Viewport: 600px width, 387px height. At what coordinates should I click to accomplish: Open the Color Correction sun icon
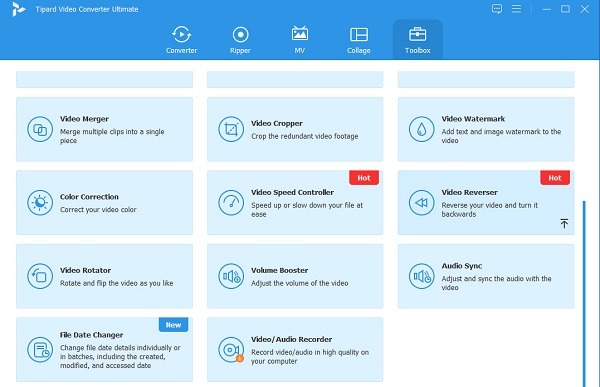(x=40, y=203)
